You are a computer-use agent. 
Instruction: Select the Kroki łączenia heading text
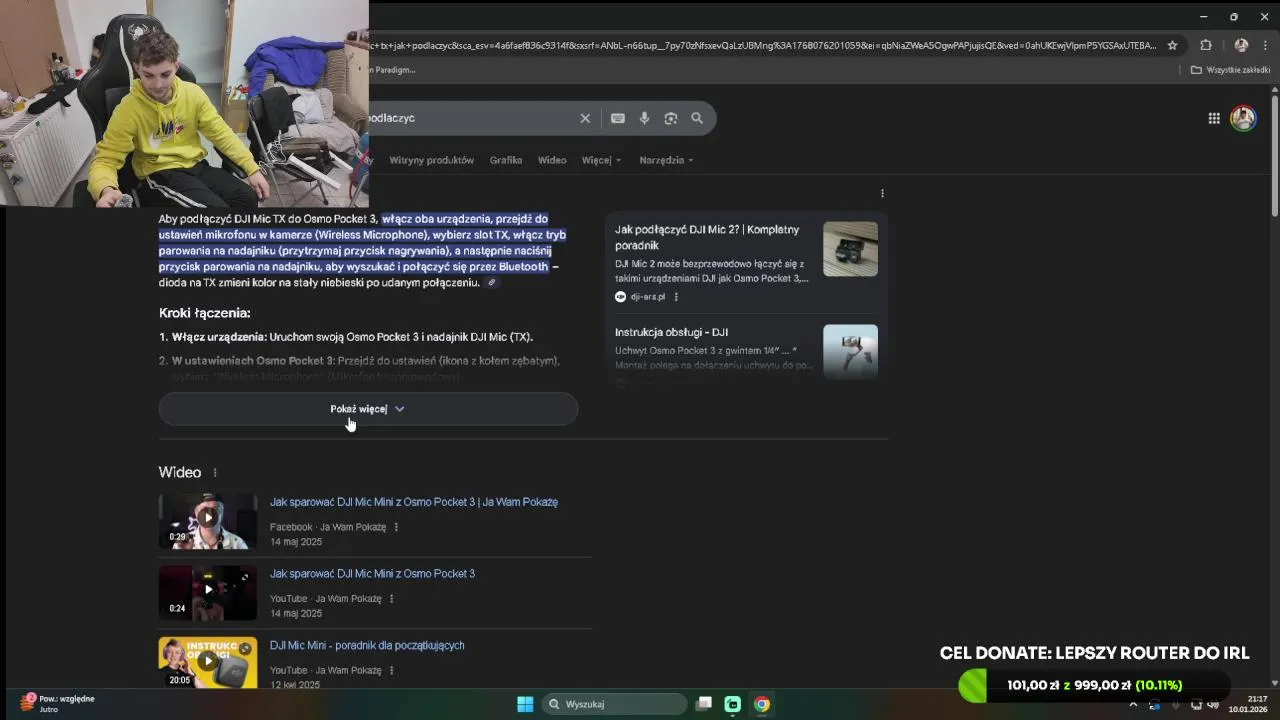[204, 313]
